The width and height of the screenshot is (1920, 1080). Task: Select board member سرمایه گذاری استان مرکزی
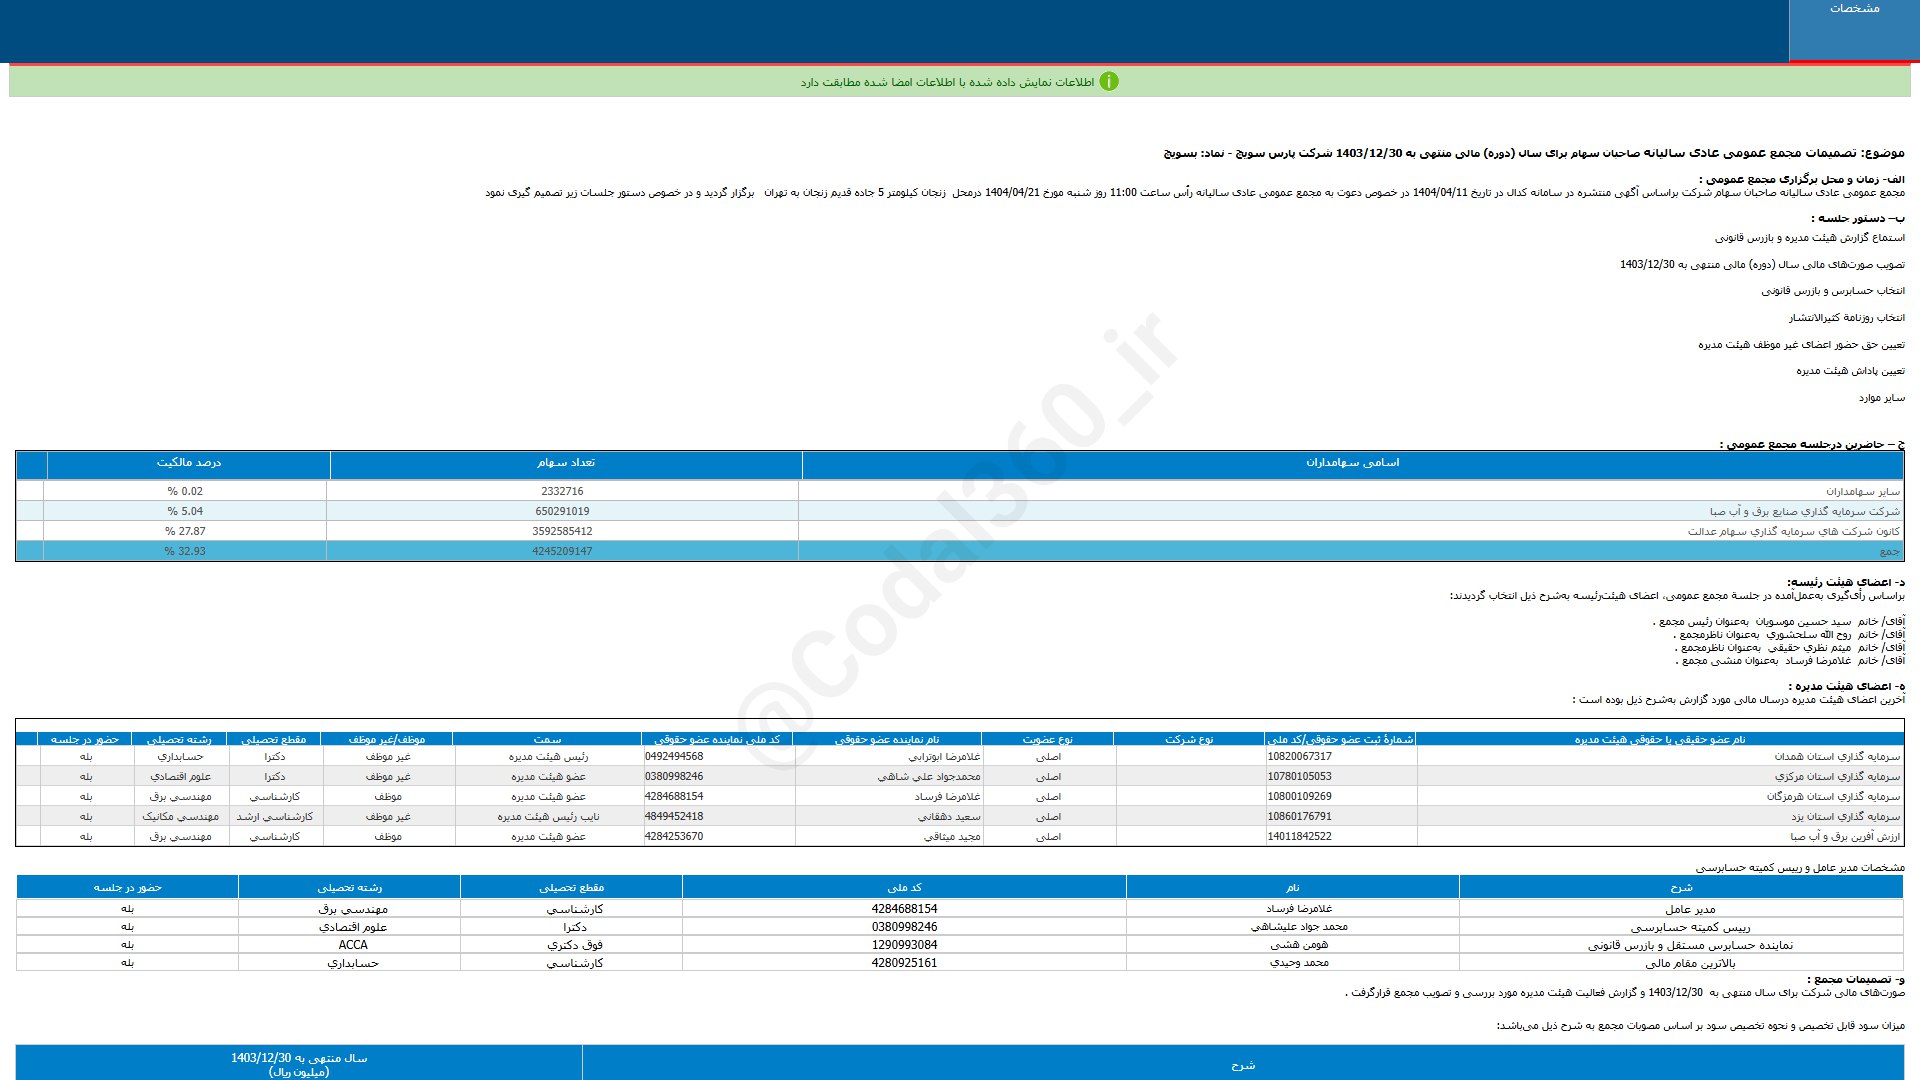coord(1837,777)
